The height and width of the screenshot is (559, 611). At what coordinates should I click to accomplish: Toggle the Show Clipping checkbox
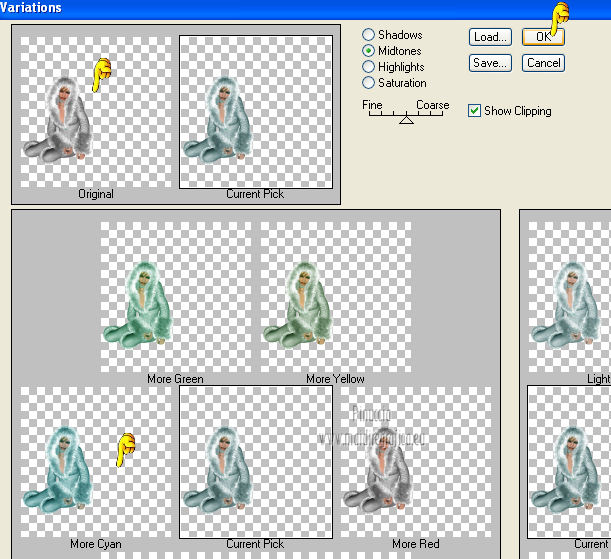pyautogui.click(x=474, y=111)
